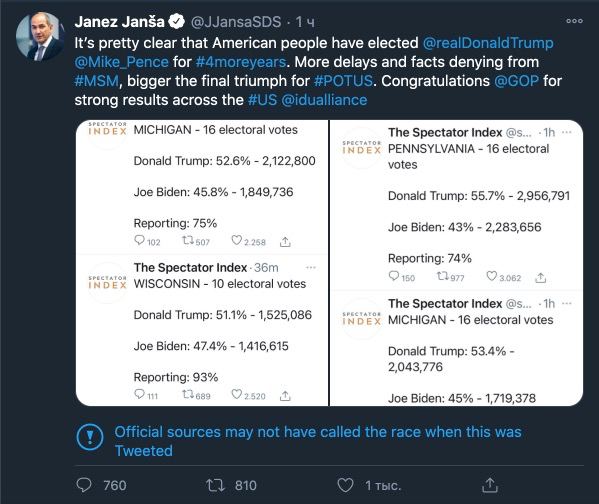Click the #POTUS hashtag
Image resolution: width=599 pixels, height=504 pixels.
tap(343, 81)
